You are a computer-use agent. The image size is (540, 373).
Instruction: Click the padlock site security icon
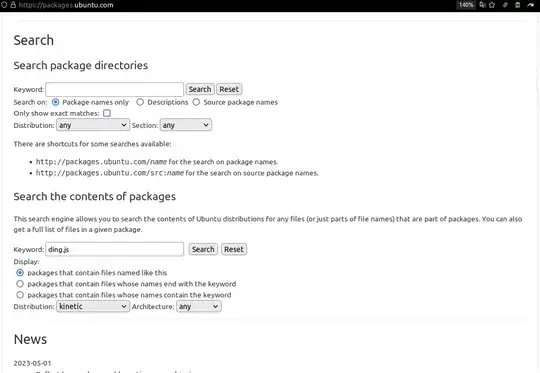13,5
